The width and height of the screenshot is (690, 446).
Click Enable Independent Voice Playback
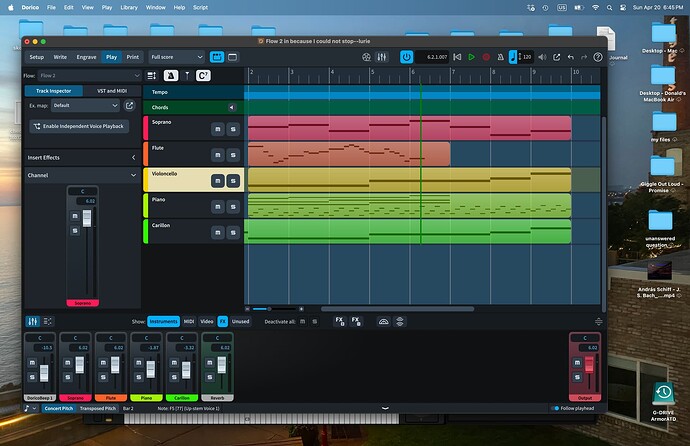pos(79,126)
